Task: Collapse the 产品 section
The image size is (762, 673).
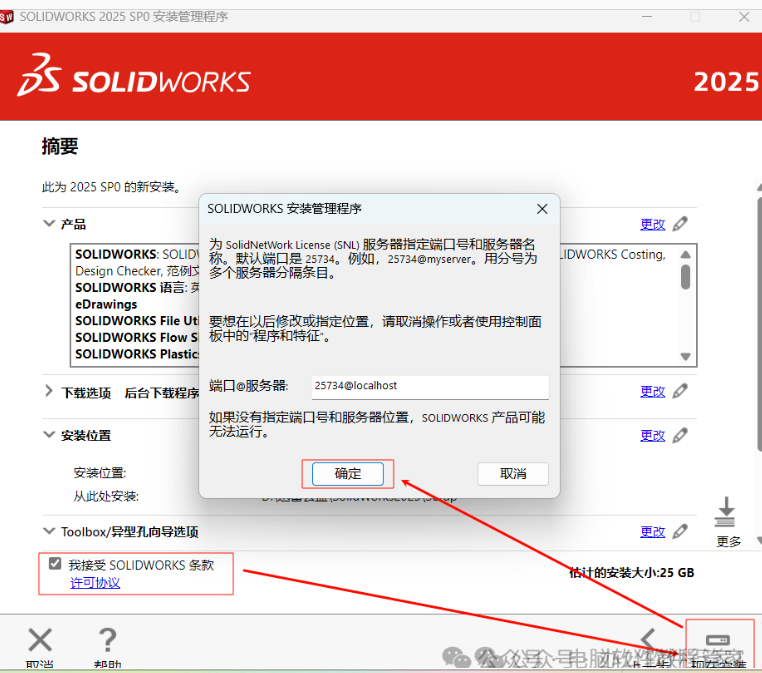Action: pos(49,224)
